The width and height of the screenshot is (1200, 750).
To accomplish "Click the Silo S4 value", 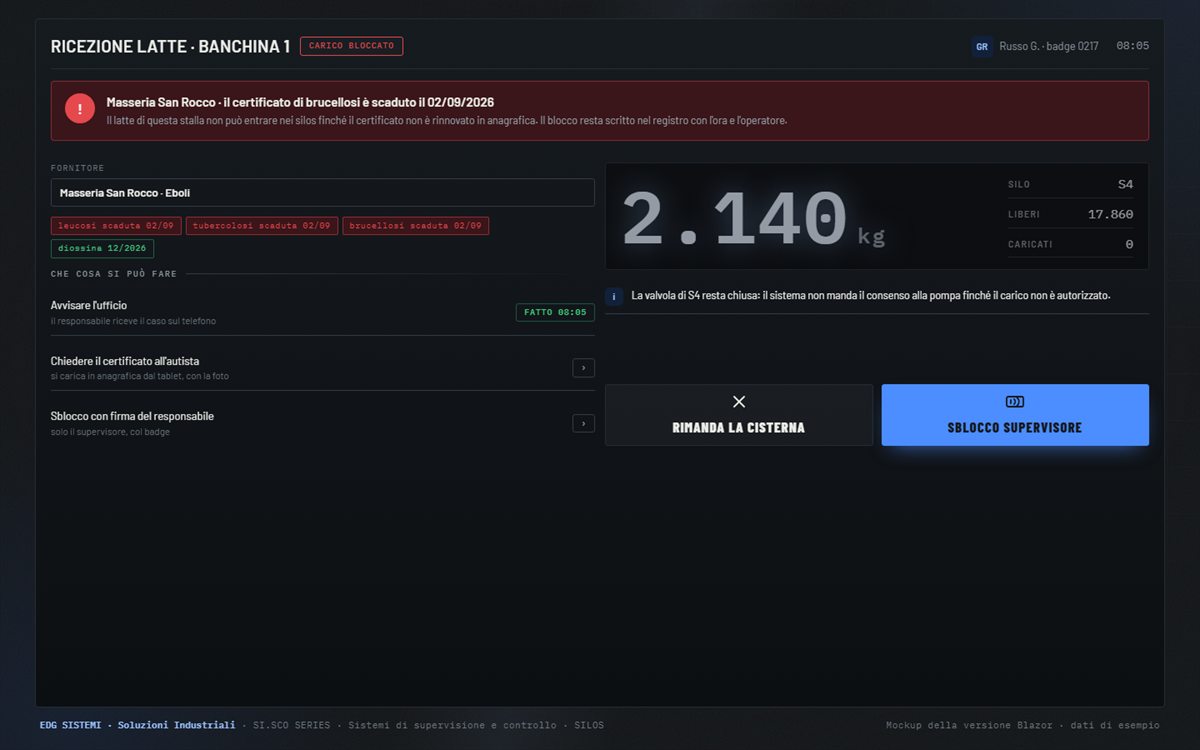I will coord(1125,184).
